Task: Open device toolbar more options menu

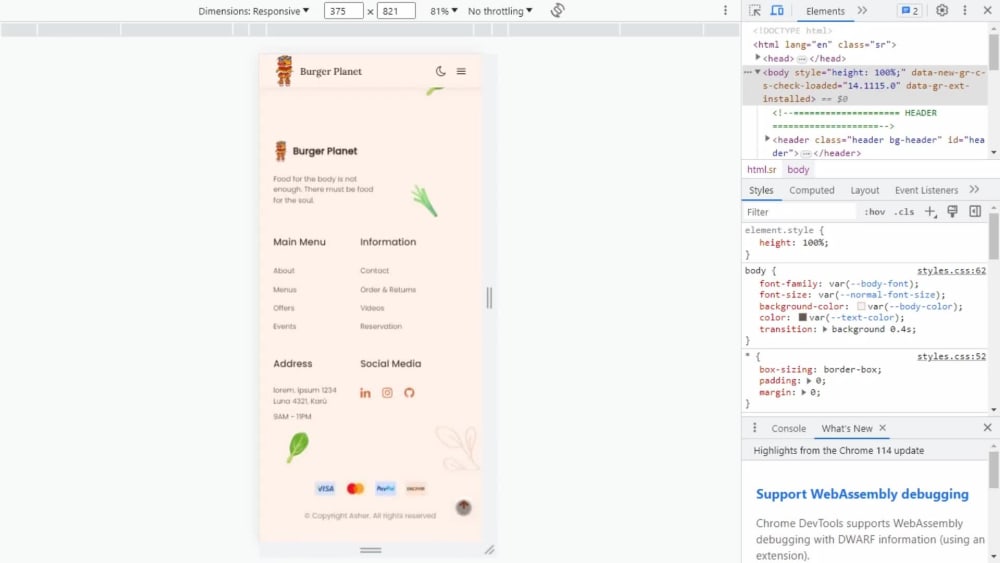Action: click(725, 10)
